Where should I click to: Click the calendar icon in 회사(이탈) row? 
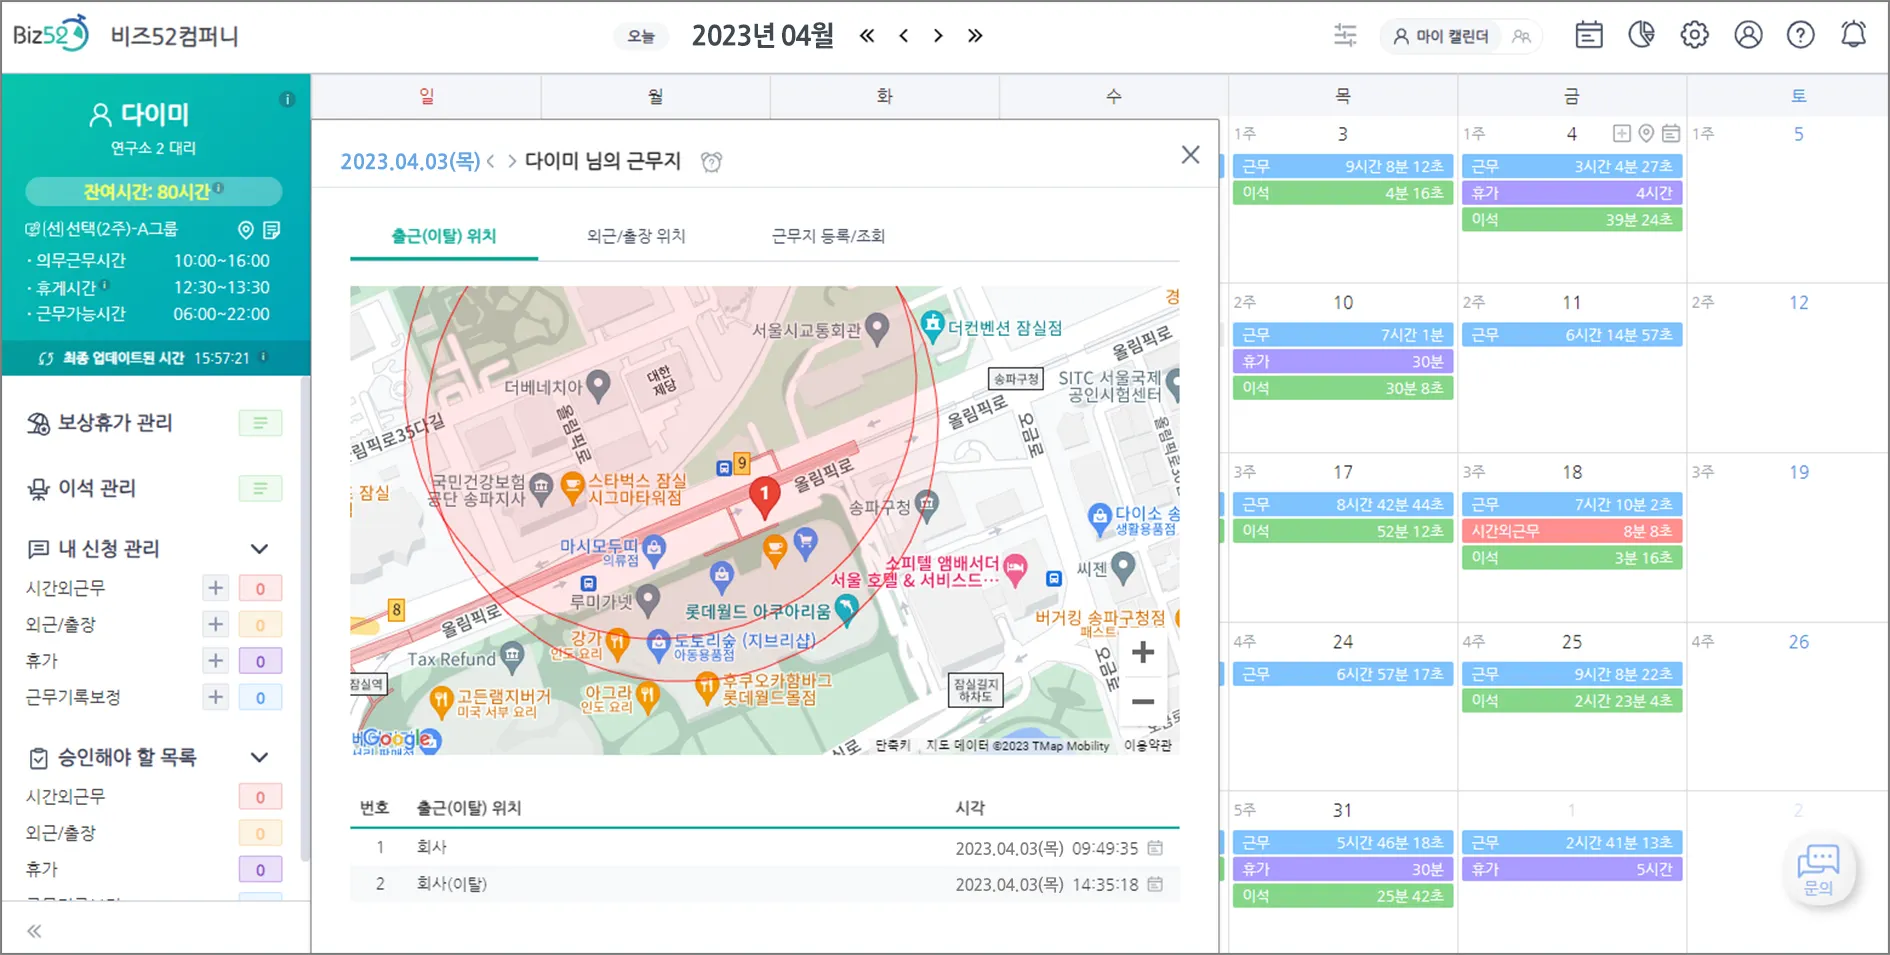[1155, 884]
